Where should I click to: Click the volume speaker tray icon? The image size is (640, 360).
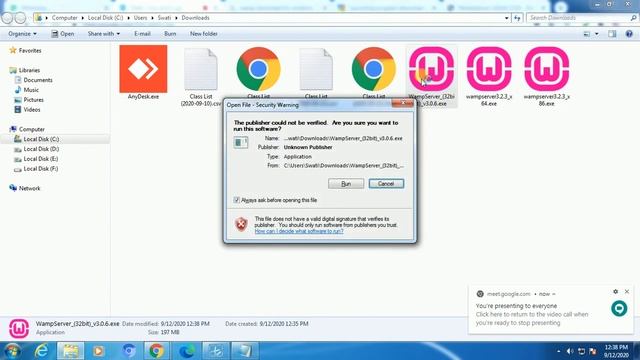coord(570,351)
